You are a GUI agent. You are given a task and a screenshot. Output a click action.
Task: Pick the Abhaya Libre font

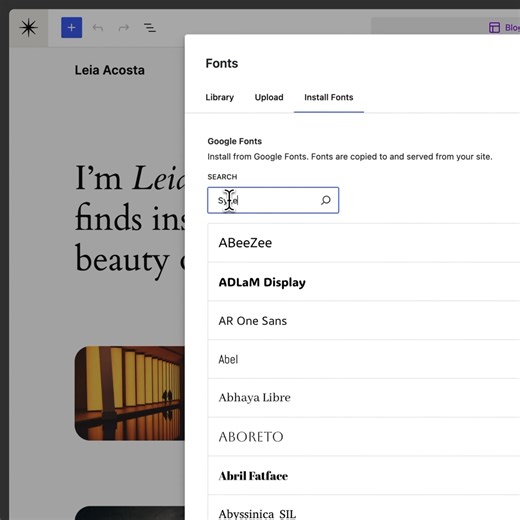[364, 398]
